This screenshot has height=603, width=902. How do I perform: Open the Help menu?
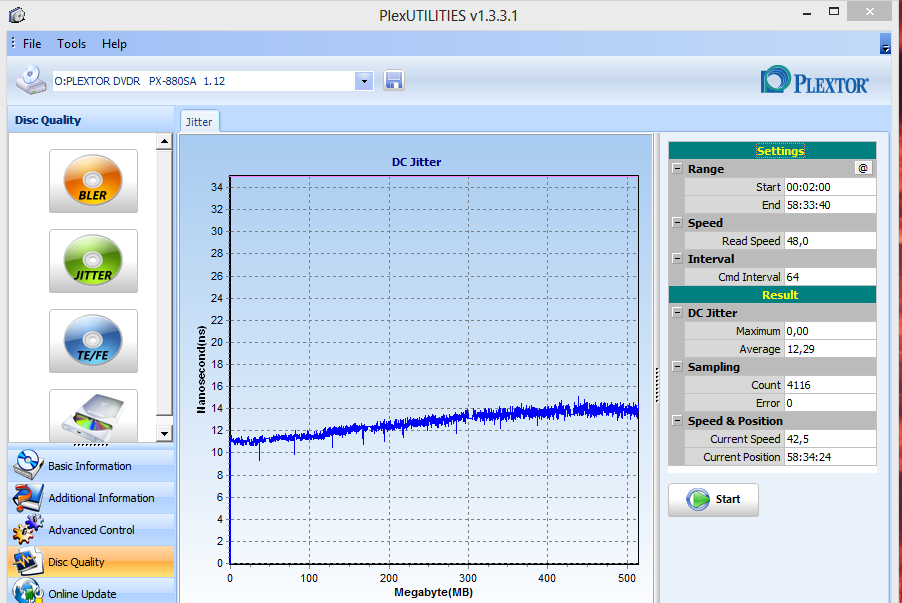(x=114, y=44)
